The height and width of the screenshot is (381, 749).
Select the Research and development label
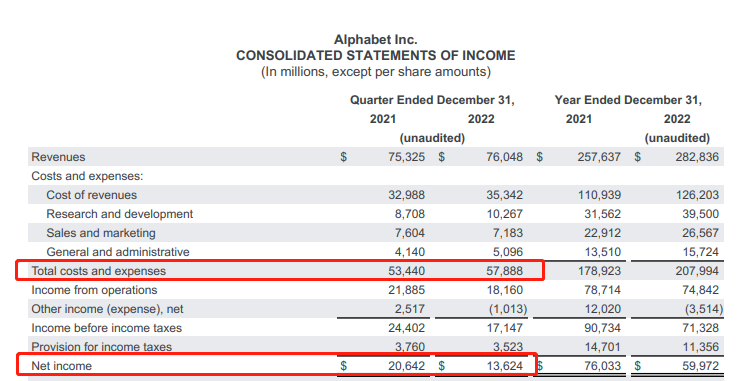[119, 214]
